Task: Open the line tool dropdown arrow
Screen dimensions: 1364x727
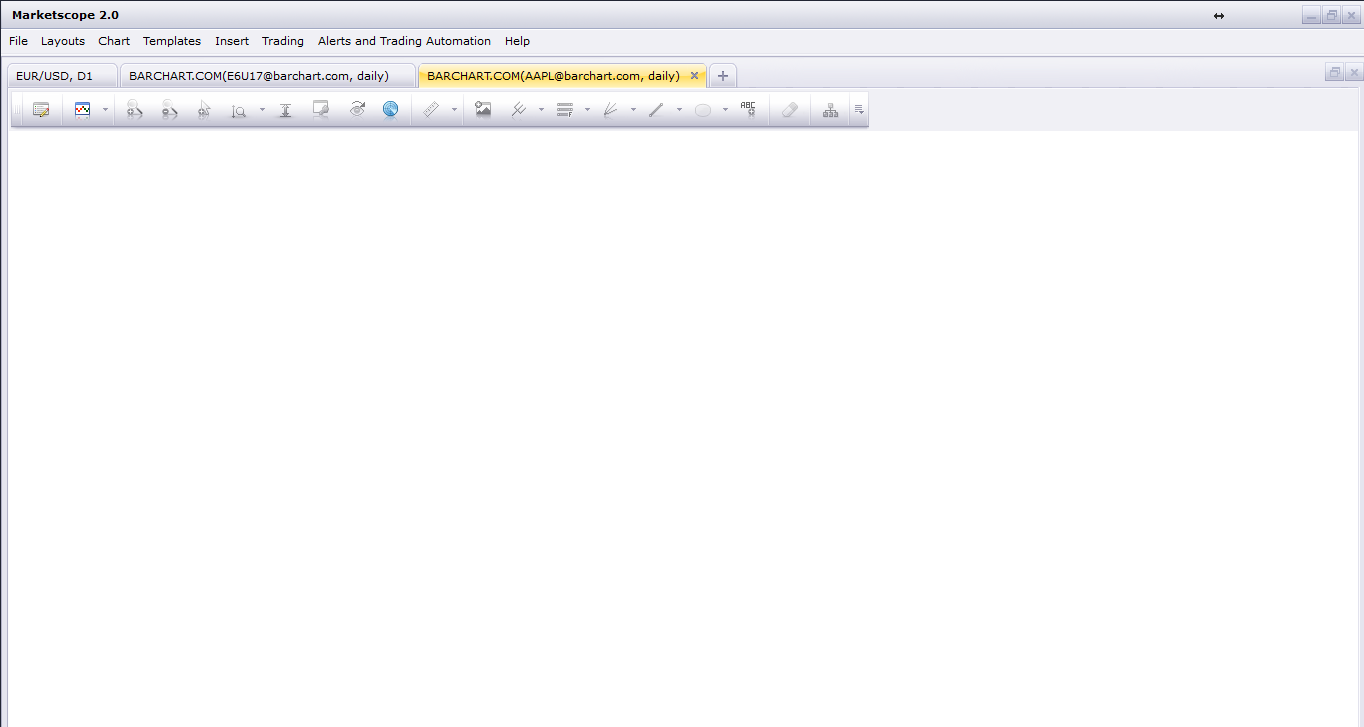Action: point(679,110)
